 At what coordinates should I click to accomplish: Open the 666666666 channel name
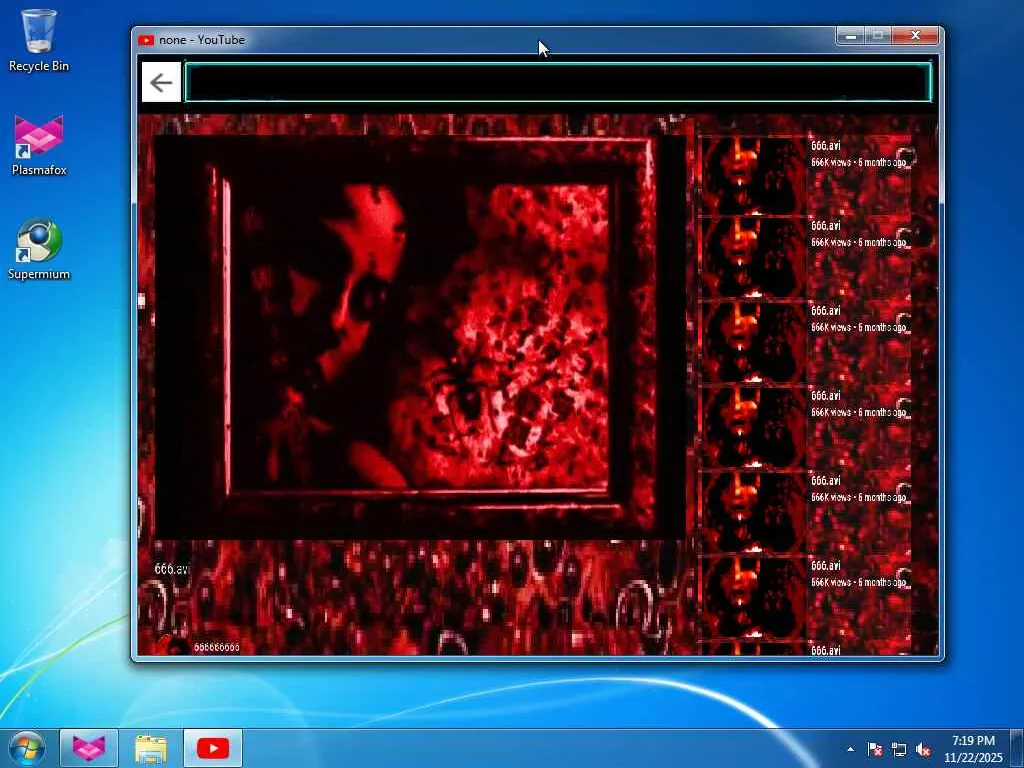(217, 647)
